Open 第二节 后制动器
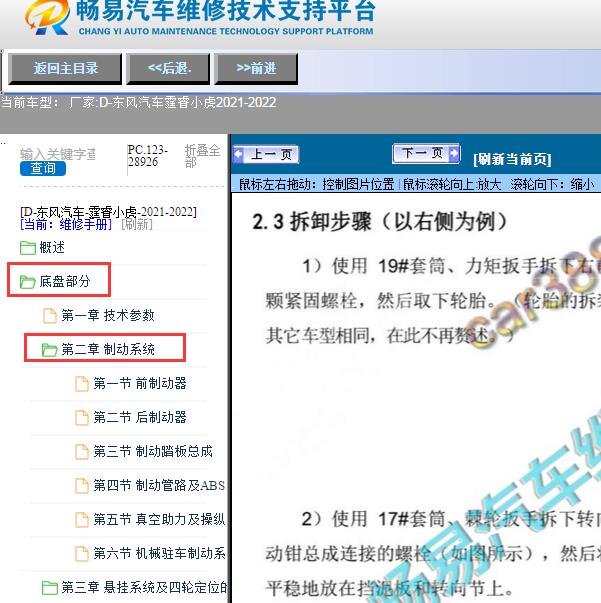This screenshot has height=603, width=601. [140, 417]
